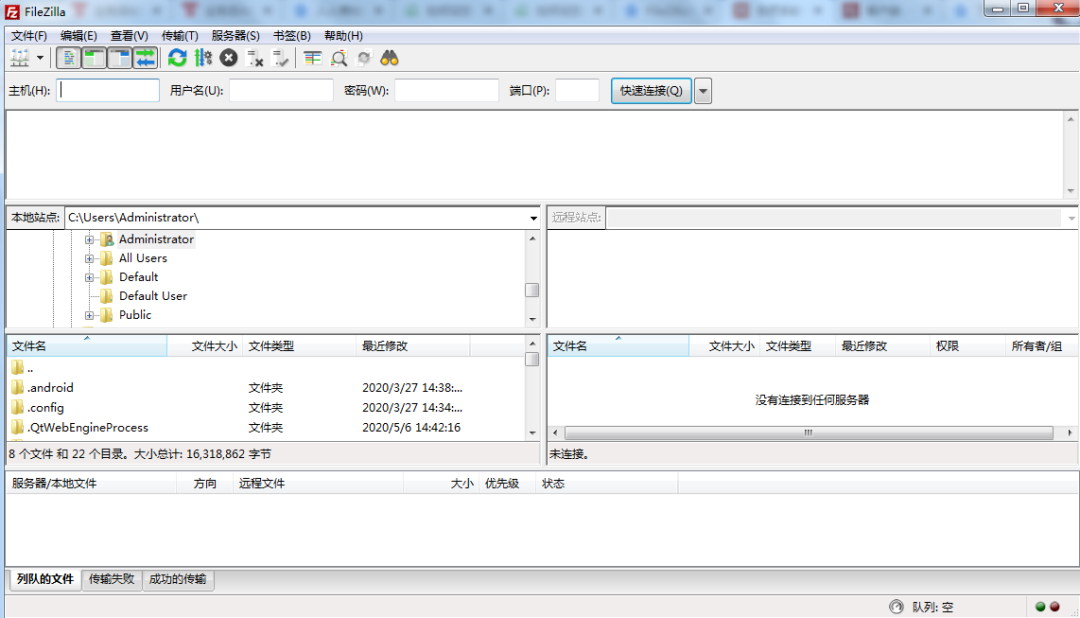Image resolution: width=1080 pixels, height=618 pixels.
Task: Open 传输(T) menu
Action: coord(180,36)
